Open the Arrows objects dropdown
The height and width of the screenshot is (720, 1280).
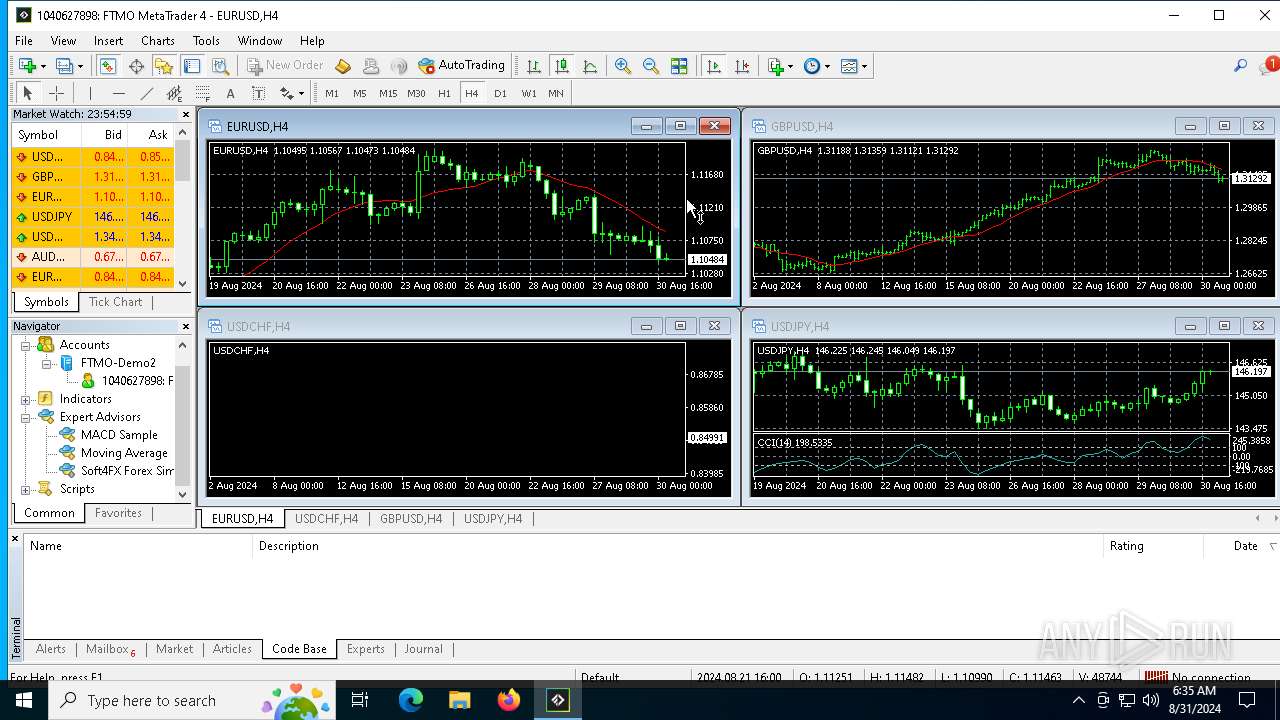(291, 93)
